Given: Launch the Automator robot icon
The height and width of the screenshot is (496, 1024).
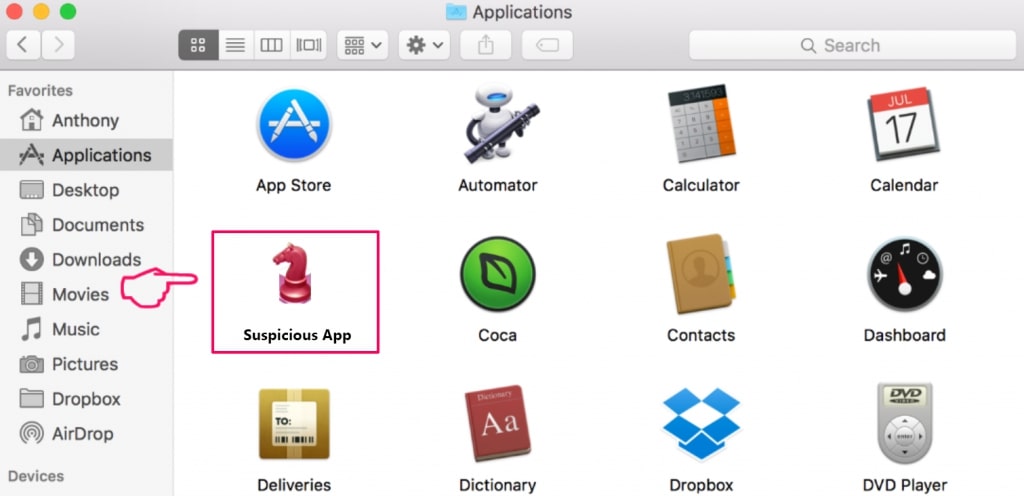Looking at the screenshot, I should point(497,125).
